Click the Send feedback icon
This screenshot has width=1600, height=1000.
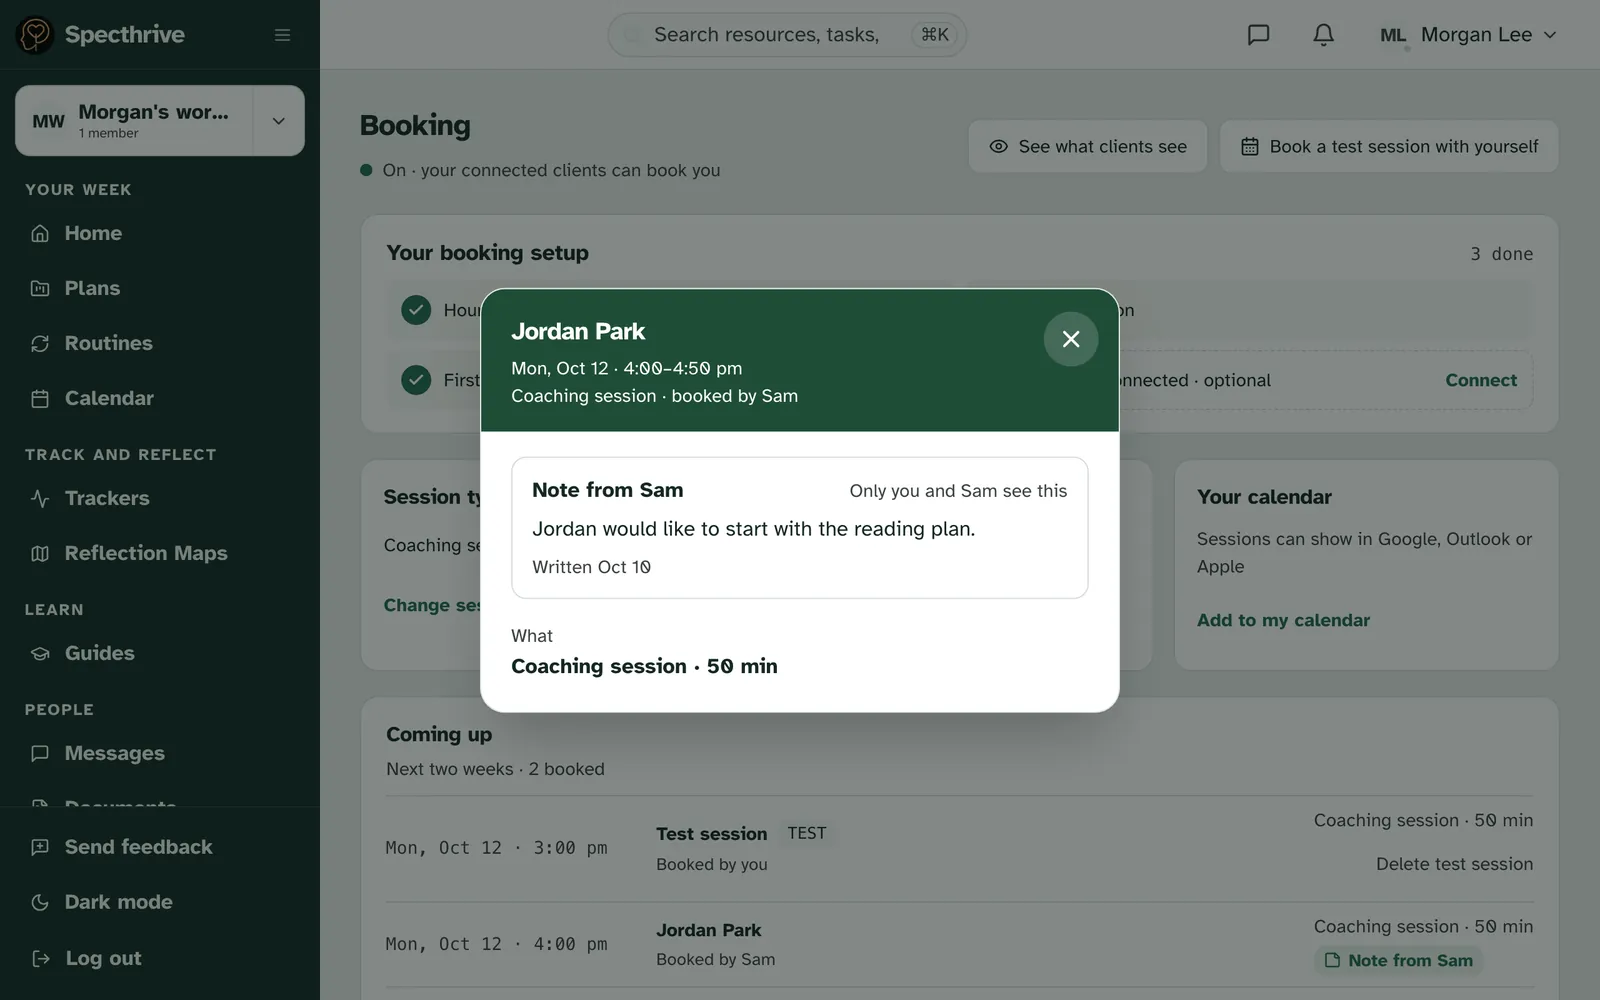[x=40, y=847]
